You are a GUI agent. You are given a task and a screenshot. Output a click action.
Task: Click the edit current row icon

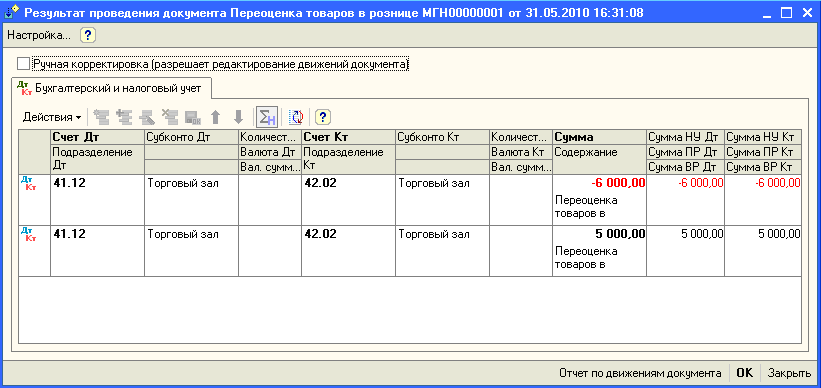click(x=147, y=117)
